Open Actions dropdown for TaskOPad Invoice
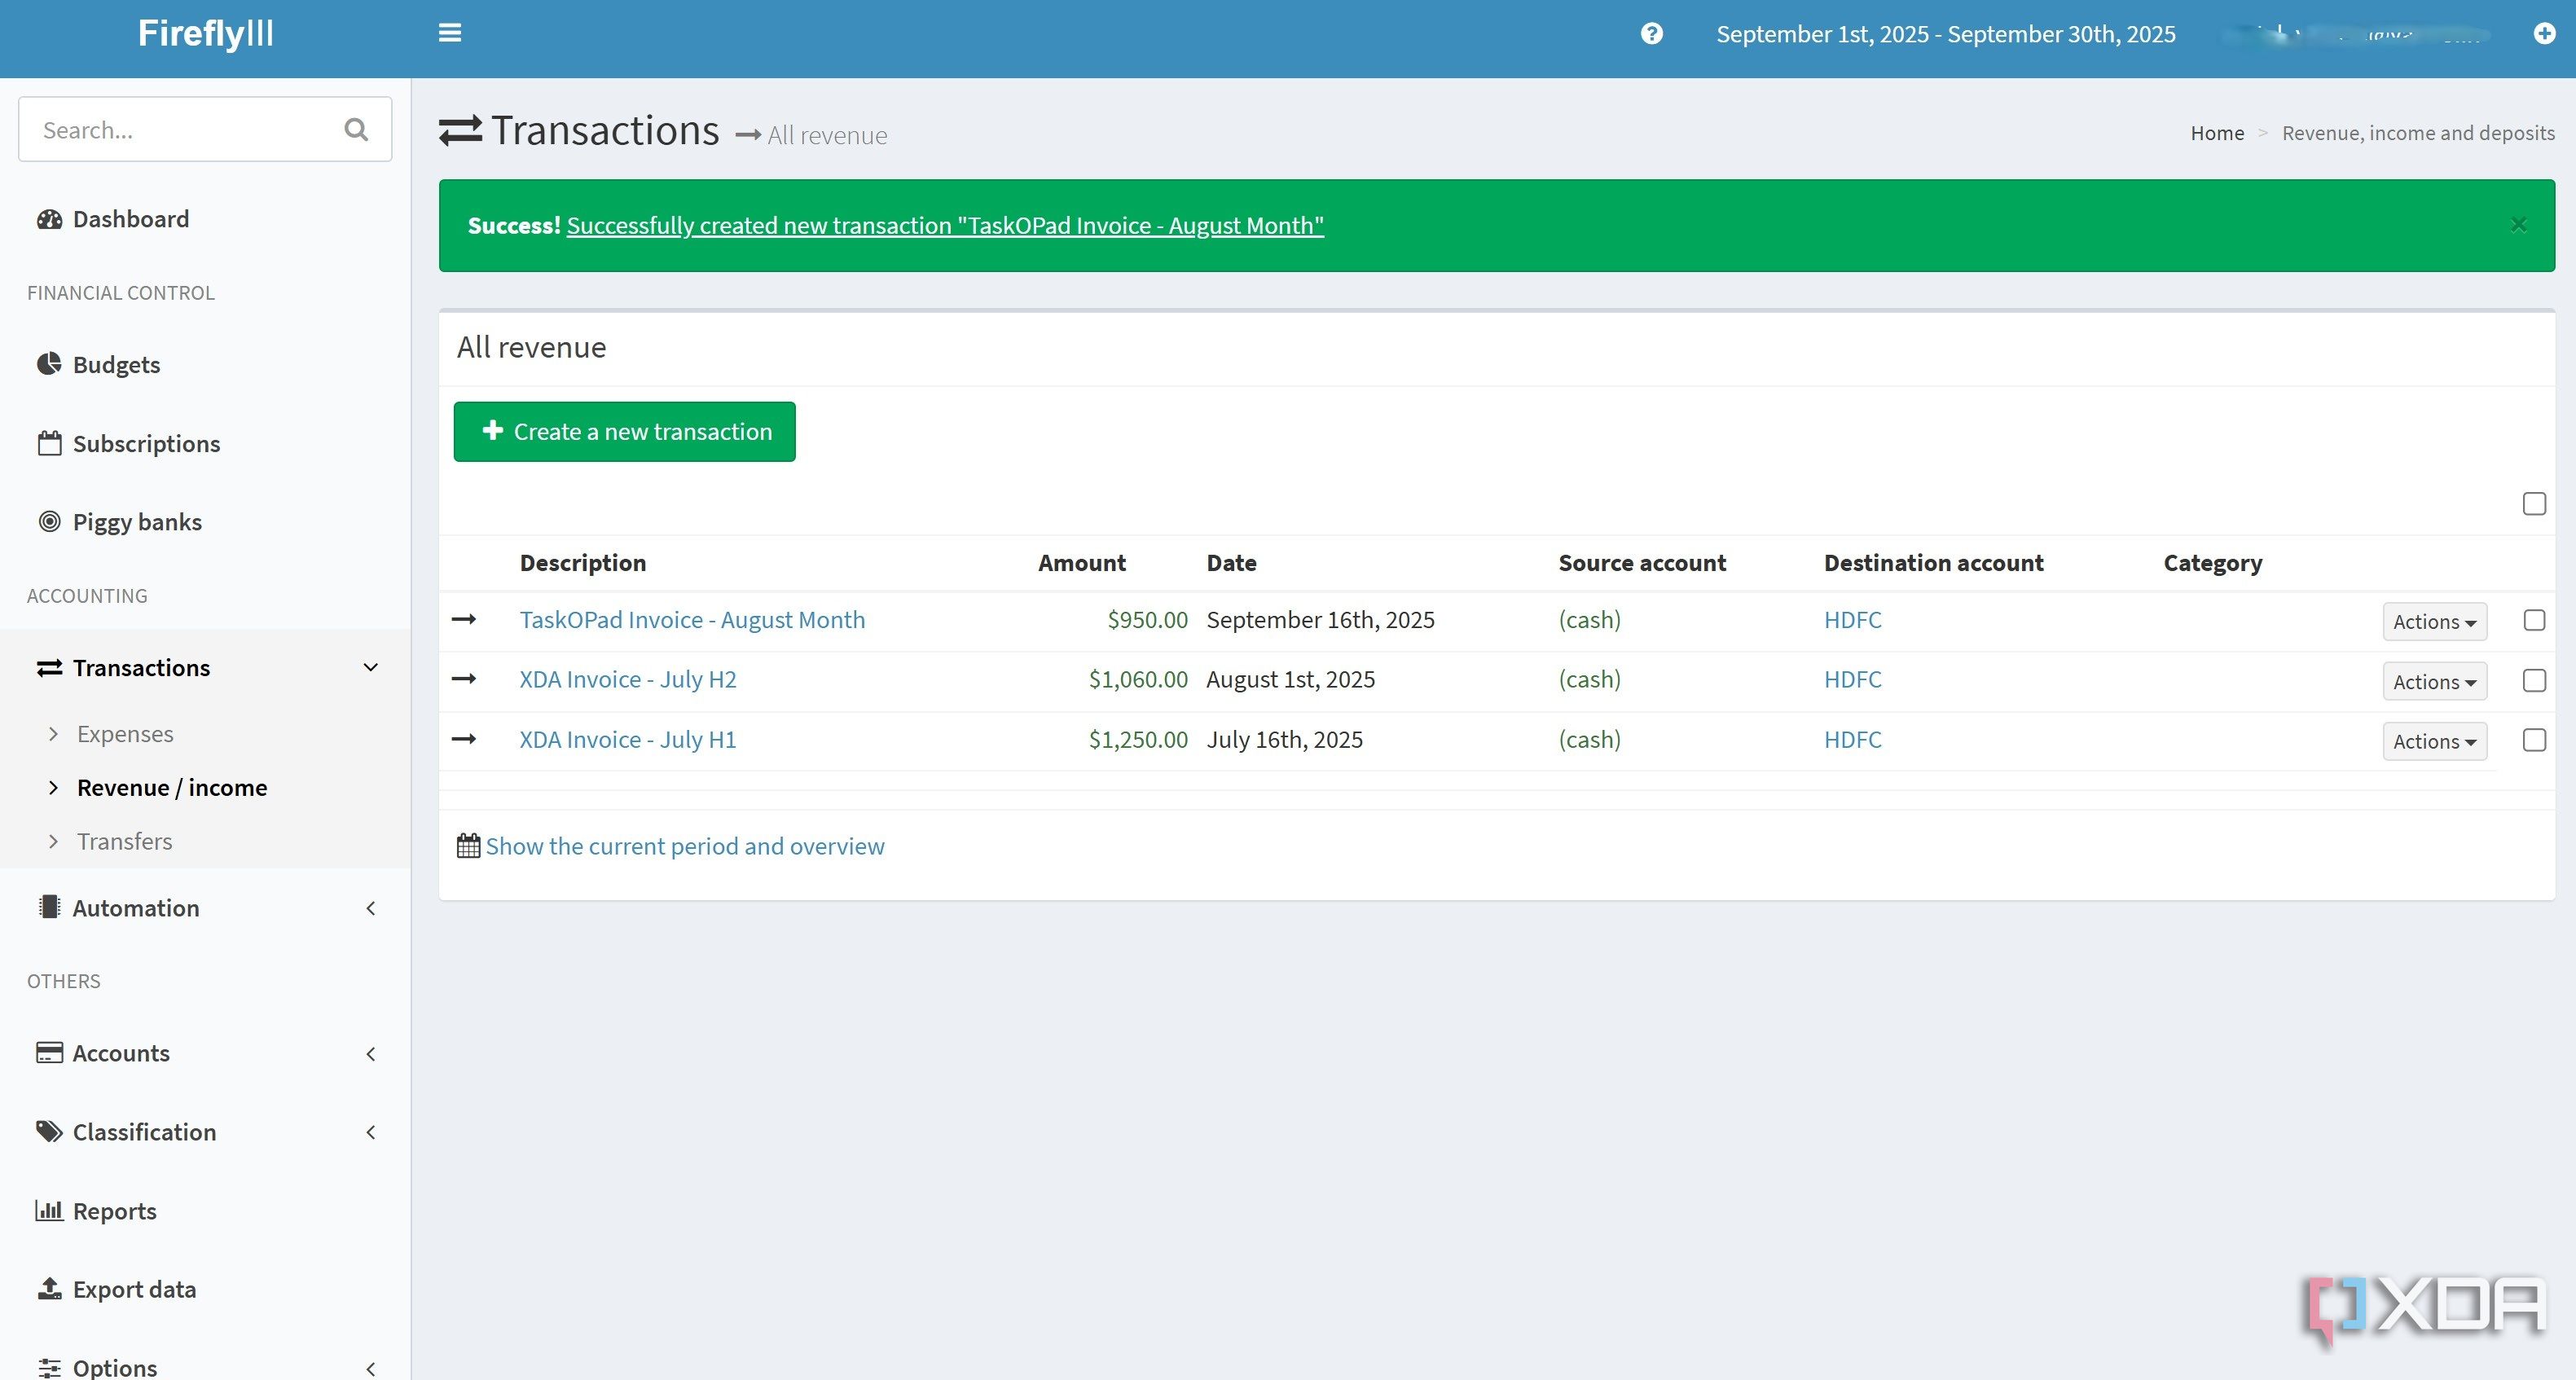The height and width of the screenshot is (1380, 2576). tap(2434, 621)
